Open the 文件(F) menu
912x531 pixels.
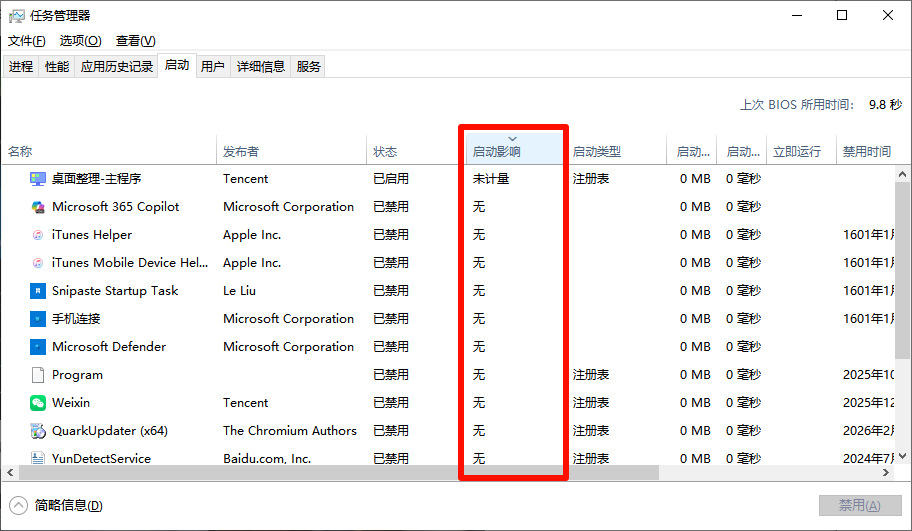pos(27,41)
